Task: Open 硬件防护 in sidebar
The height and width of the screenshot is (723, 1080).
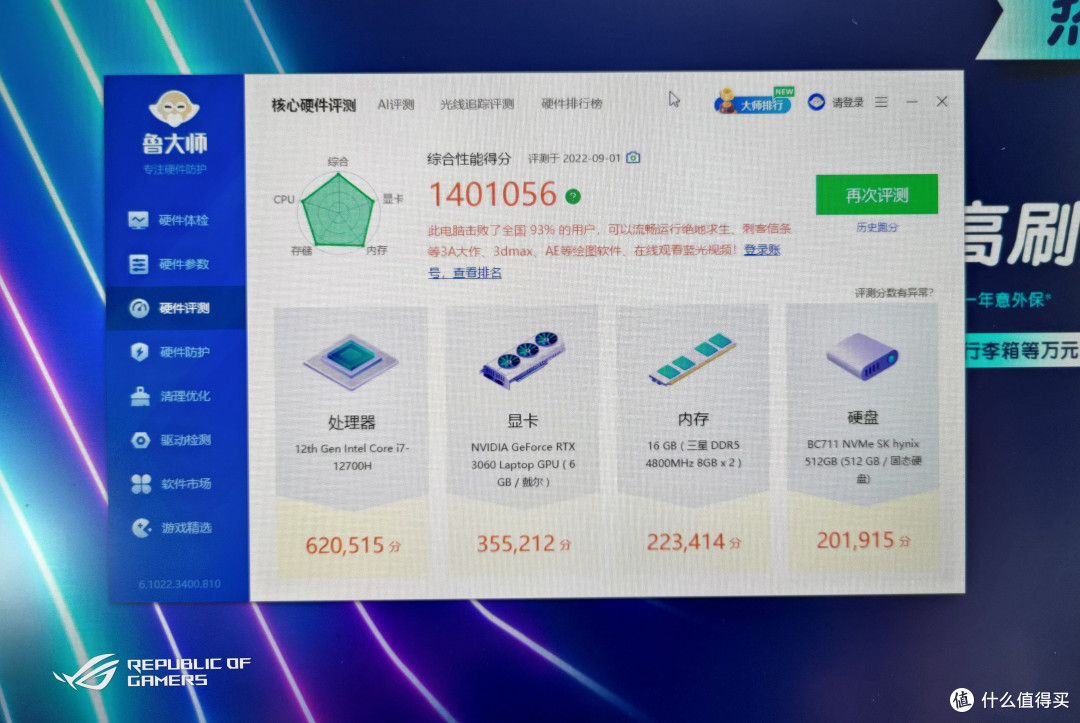Action: pyautogui.click(x=170, y=352)
